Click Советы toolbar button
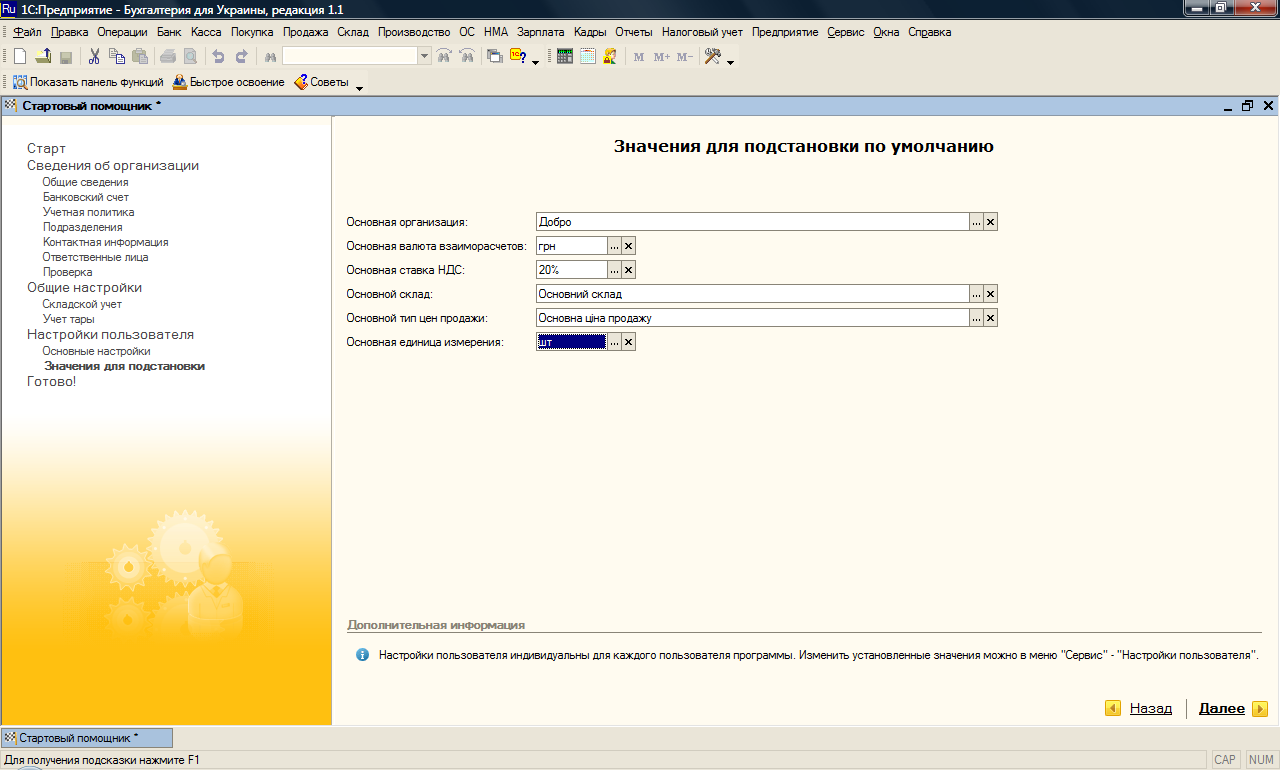Image resolution: width=1280 pixels, height=770 pixels. coord(321,82)
